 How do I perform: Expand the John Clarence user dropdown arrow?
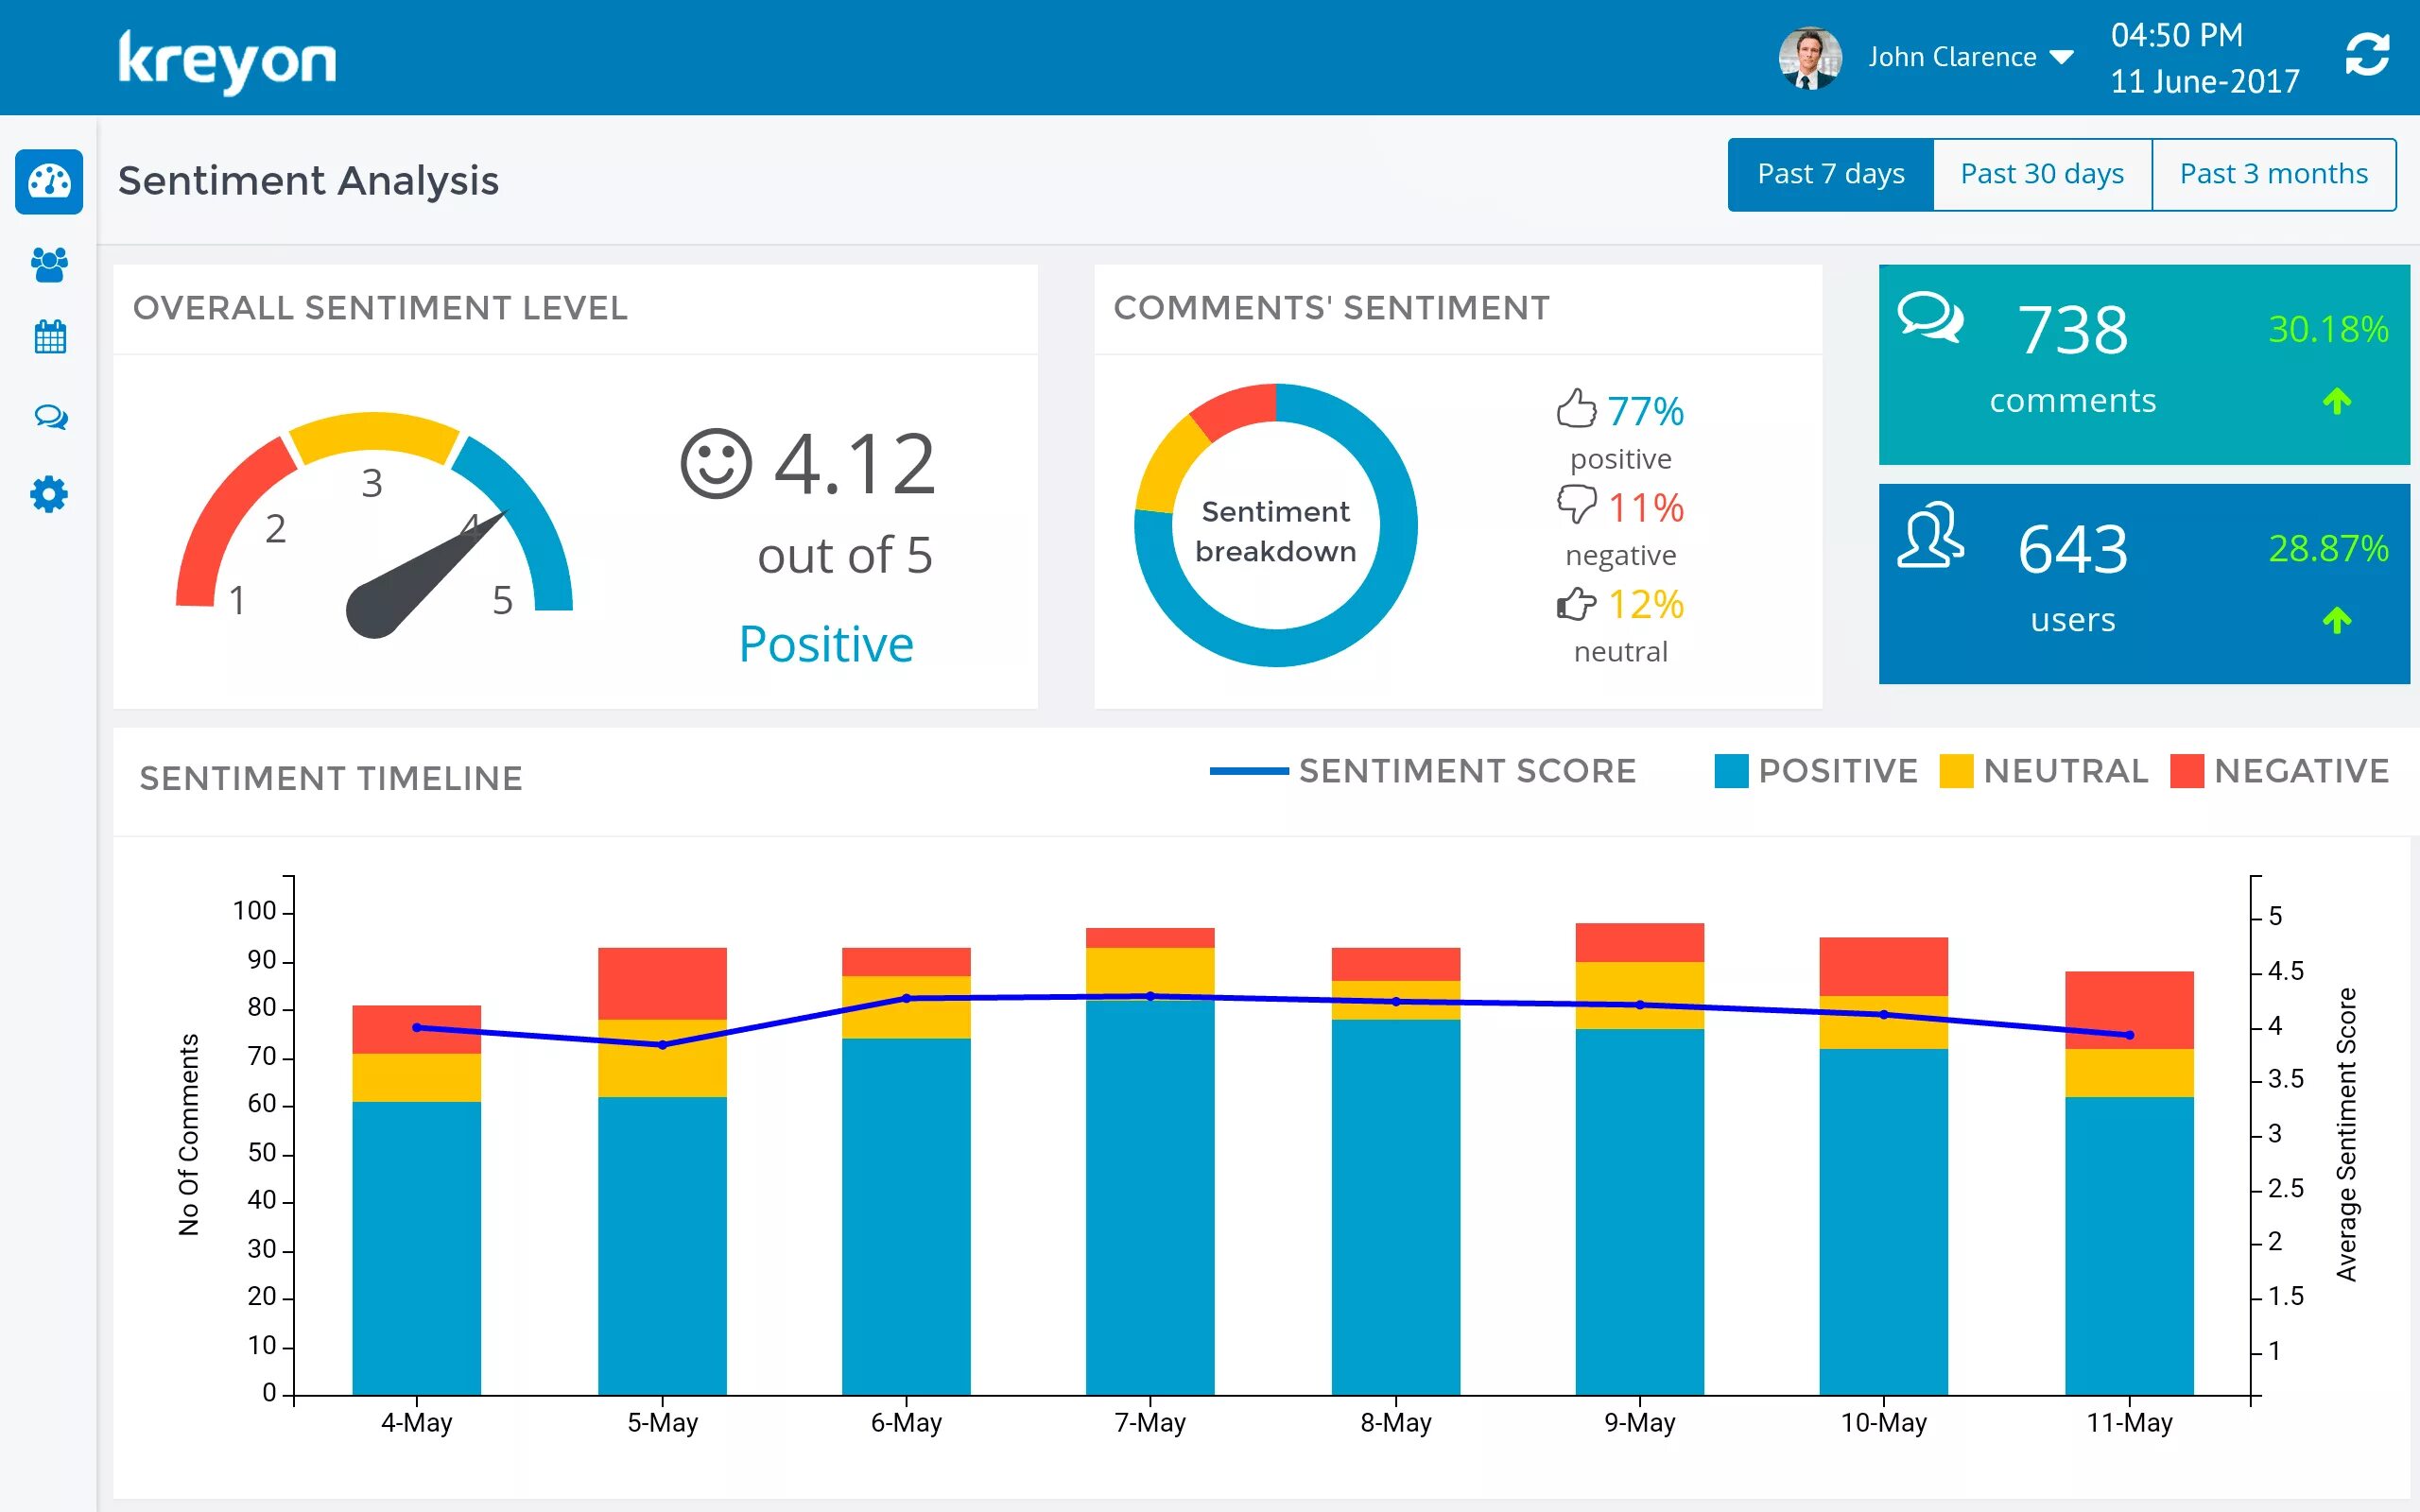[2061, 58]
